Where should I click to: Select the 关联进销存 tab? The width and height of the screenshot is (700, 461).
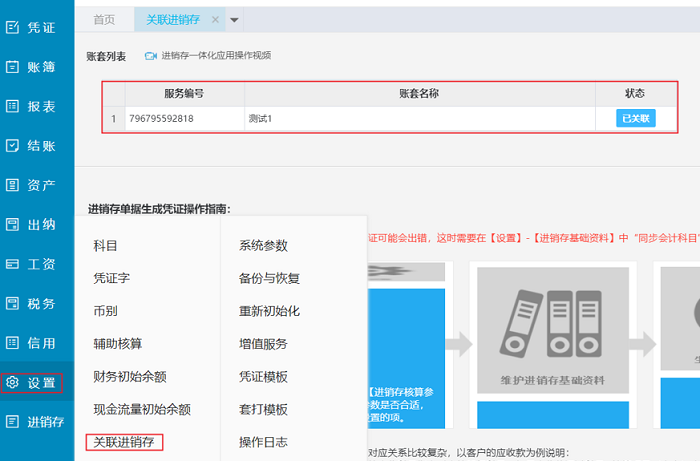point(174,19)
